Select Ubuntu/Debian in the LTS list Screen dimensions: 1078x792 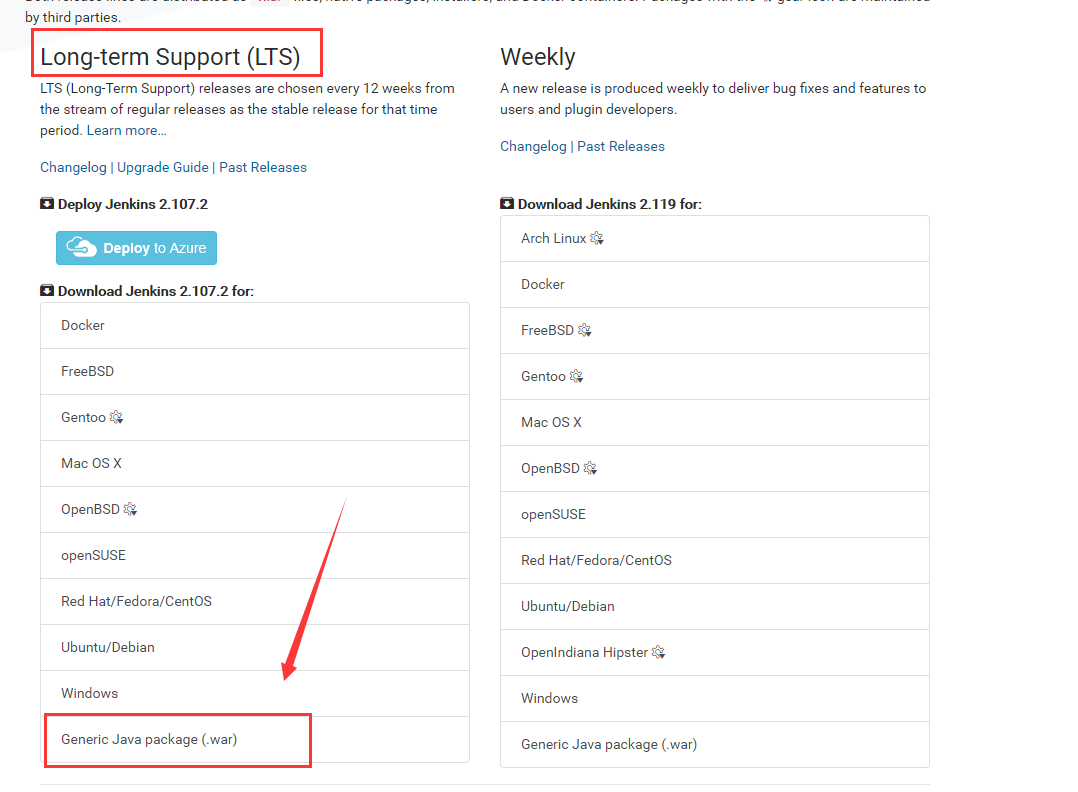(255, 648)
